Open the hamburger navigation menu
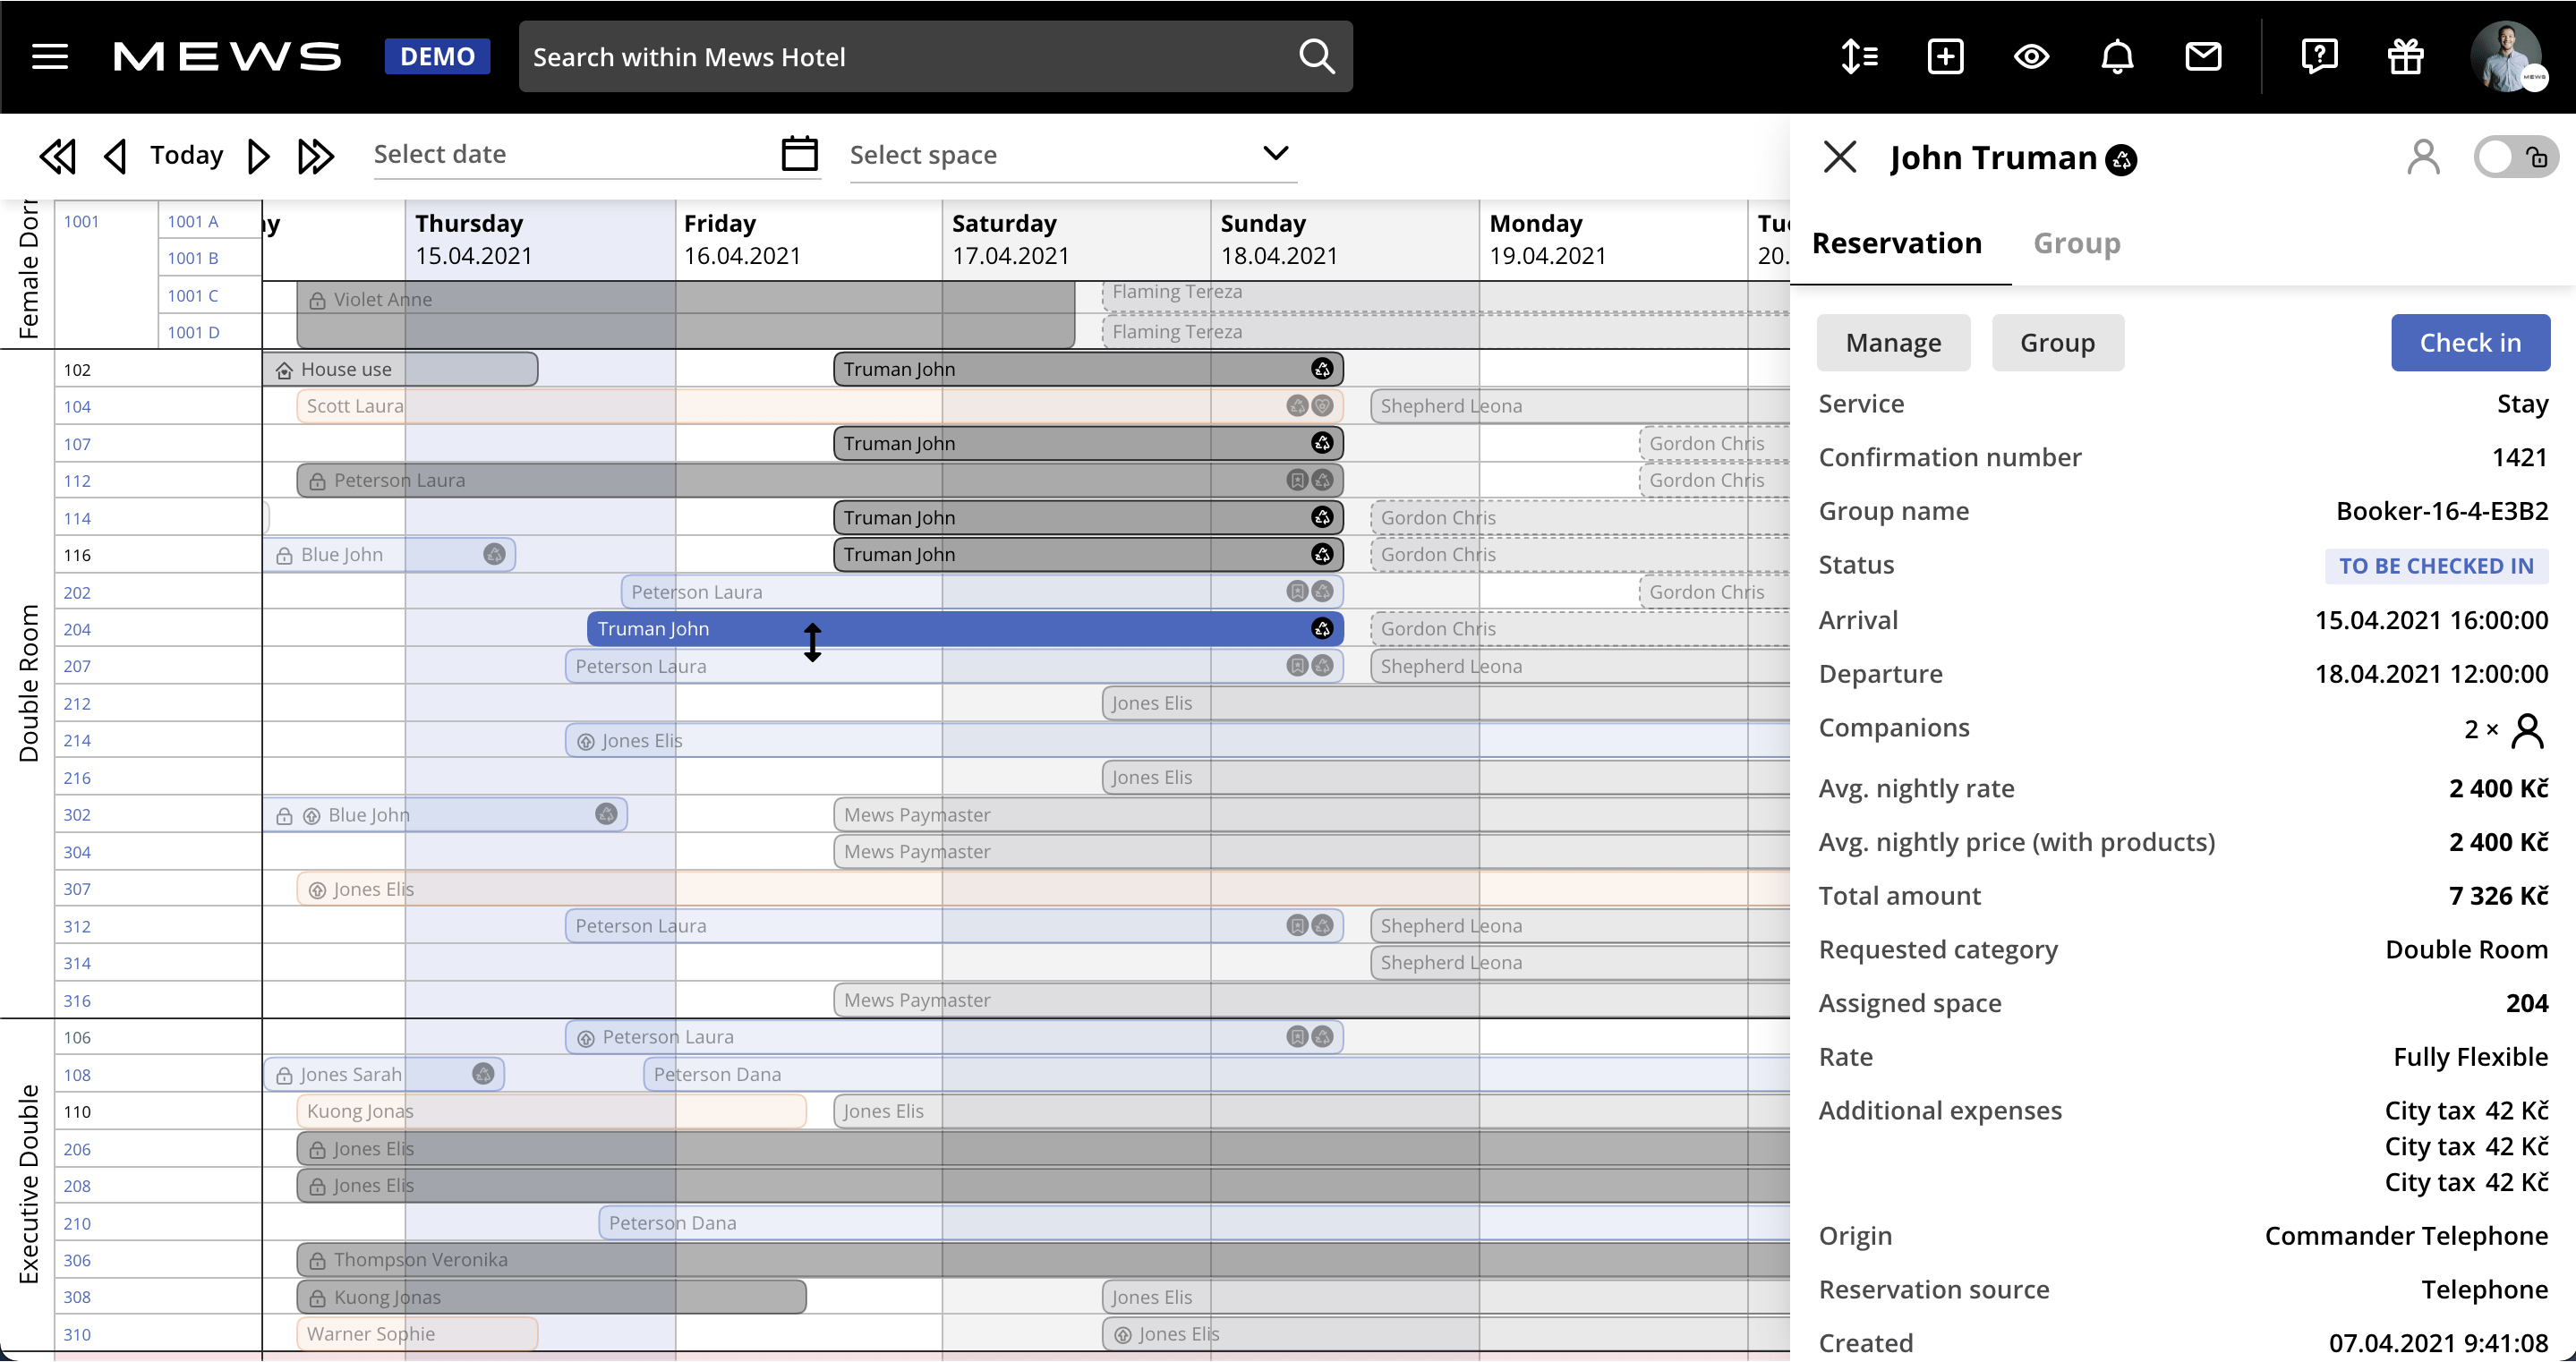2576x1362 pixels. [x=49, y=57]
